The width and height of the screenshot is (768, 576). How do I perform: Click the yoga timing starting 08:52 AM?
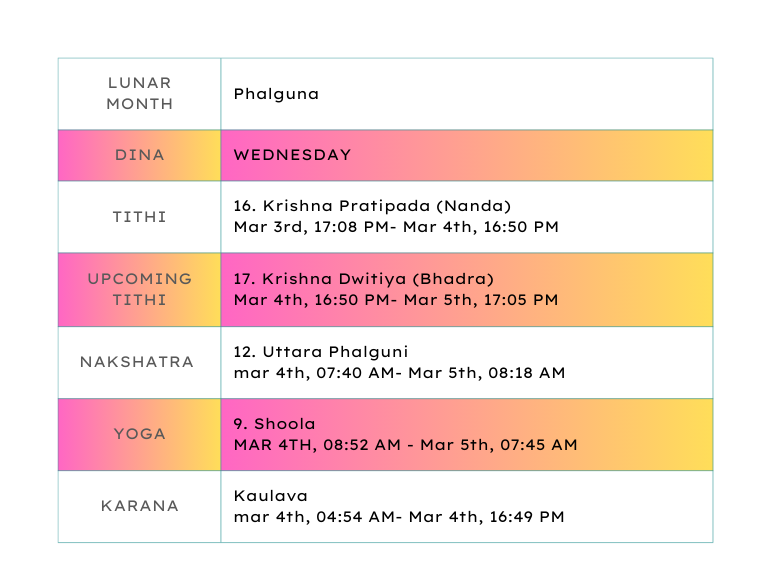pos(405,445)
